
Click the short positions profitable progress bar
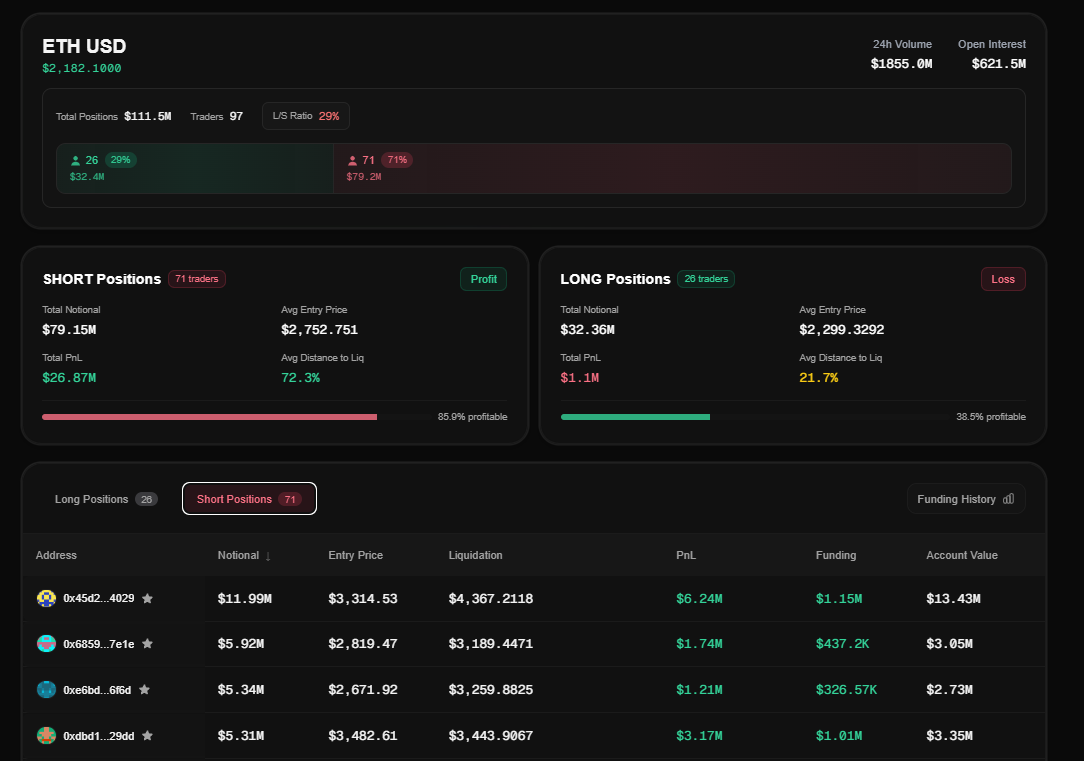210,417
